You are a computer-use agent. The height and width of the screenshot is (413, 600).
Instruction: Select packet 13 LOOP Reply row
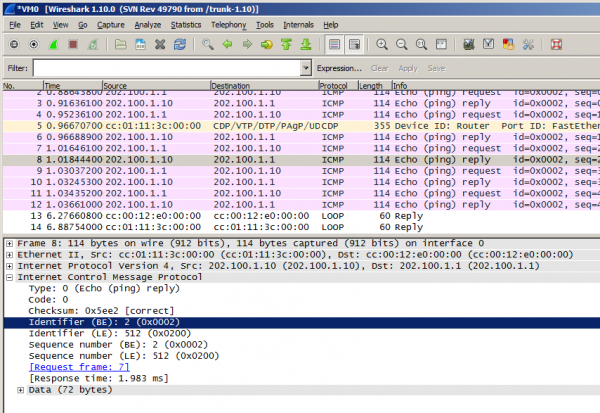302,216
